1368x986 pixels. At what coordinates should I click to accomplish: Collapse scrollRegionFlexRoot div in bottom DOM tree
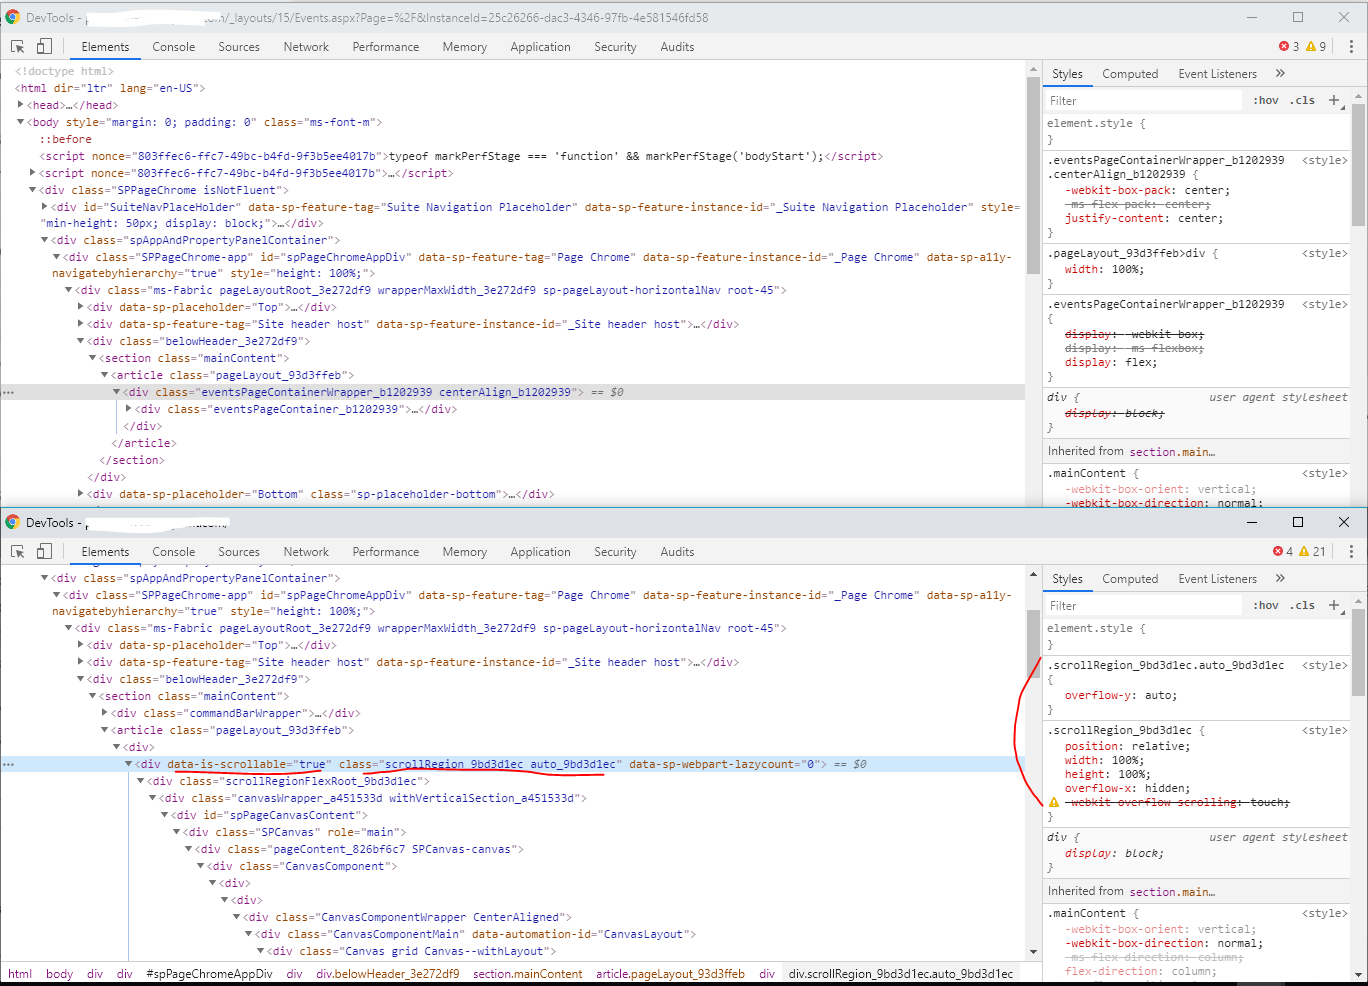(x=141, y=781)
